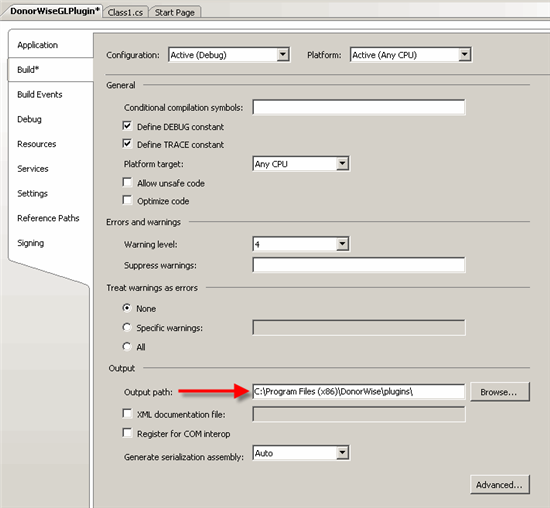Open the Configuration dropdown arrow
The width and height of the screenshot is (550, 508).
pos(283,55)
